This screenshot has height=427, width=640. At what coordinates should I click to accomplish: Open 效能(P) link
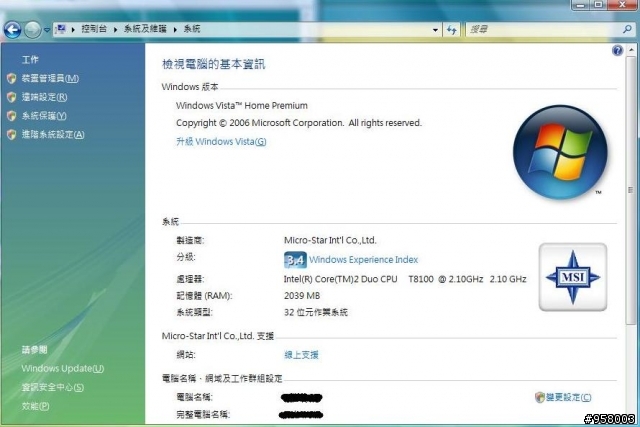tap(36, 406)
